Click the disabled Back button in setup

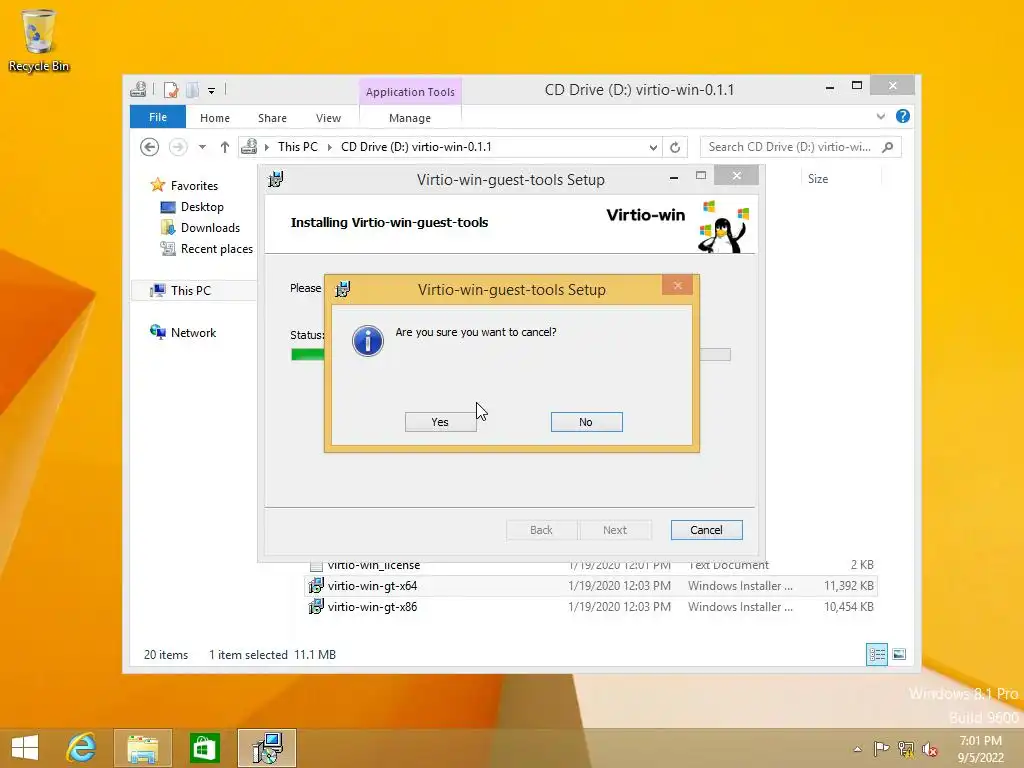[541, 530]
